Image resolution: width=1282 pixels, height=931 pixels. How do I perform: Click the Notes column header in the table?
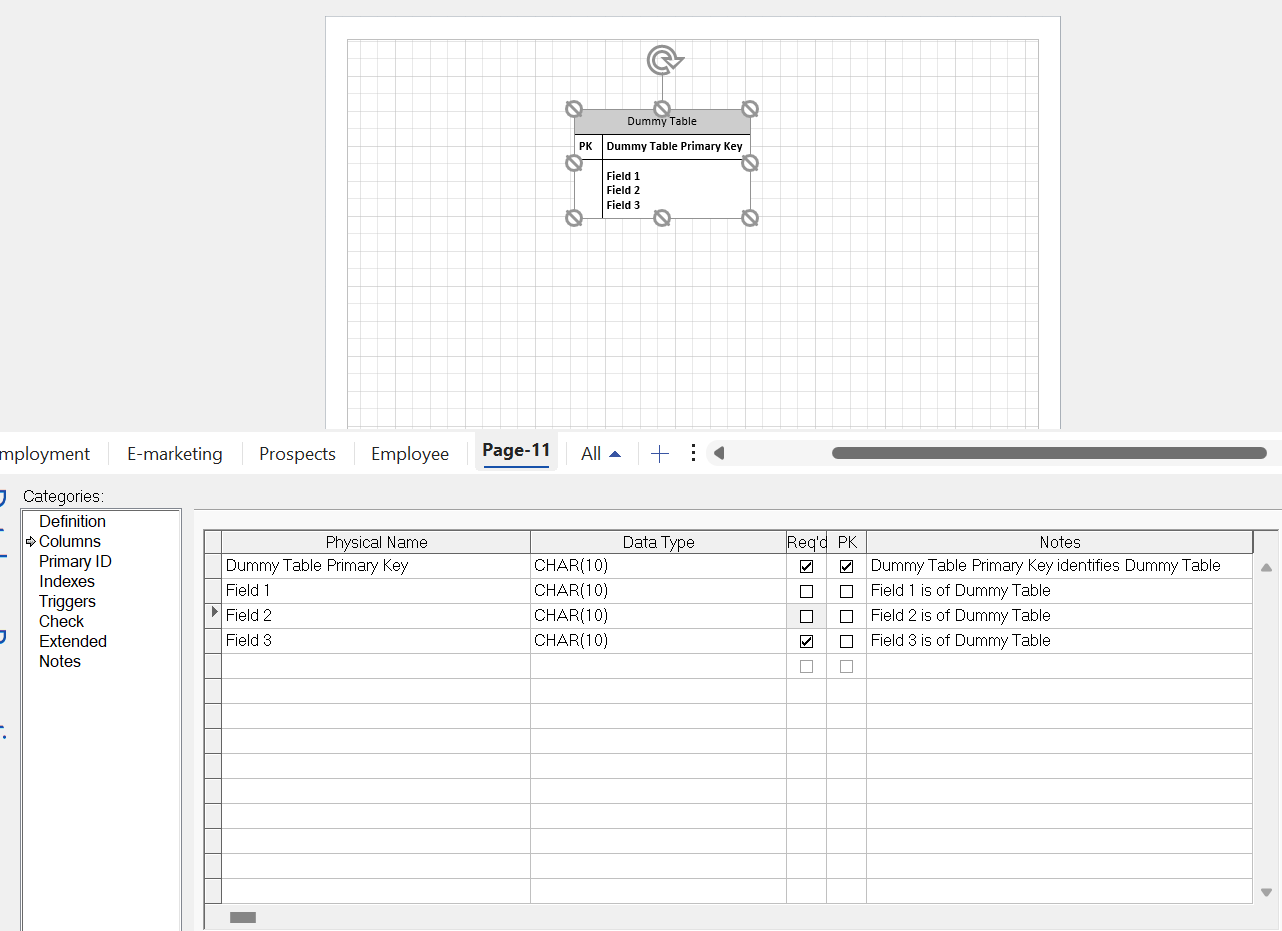click(x=1060, y=542)
